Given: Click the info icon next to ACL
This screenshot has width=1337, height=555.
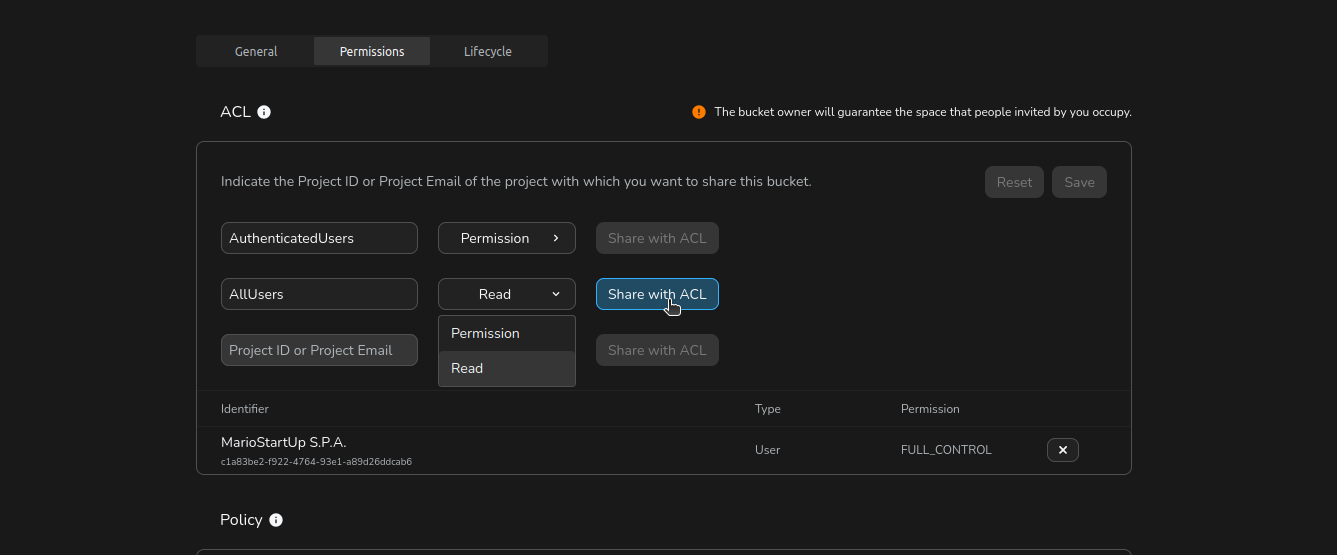Looking at the screenshot, I should point(264,112).
